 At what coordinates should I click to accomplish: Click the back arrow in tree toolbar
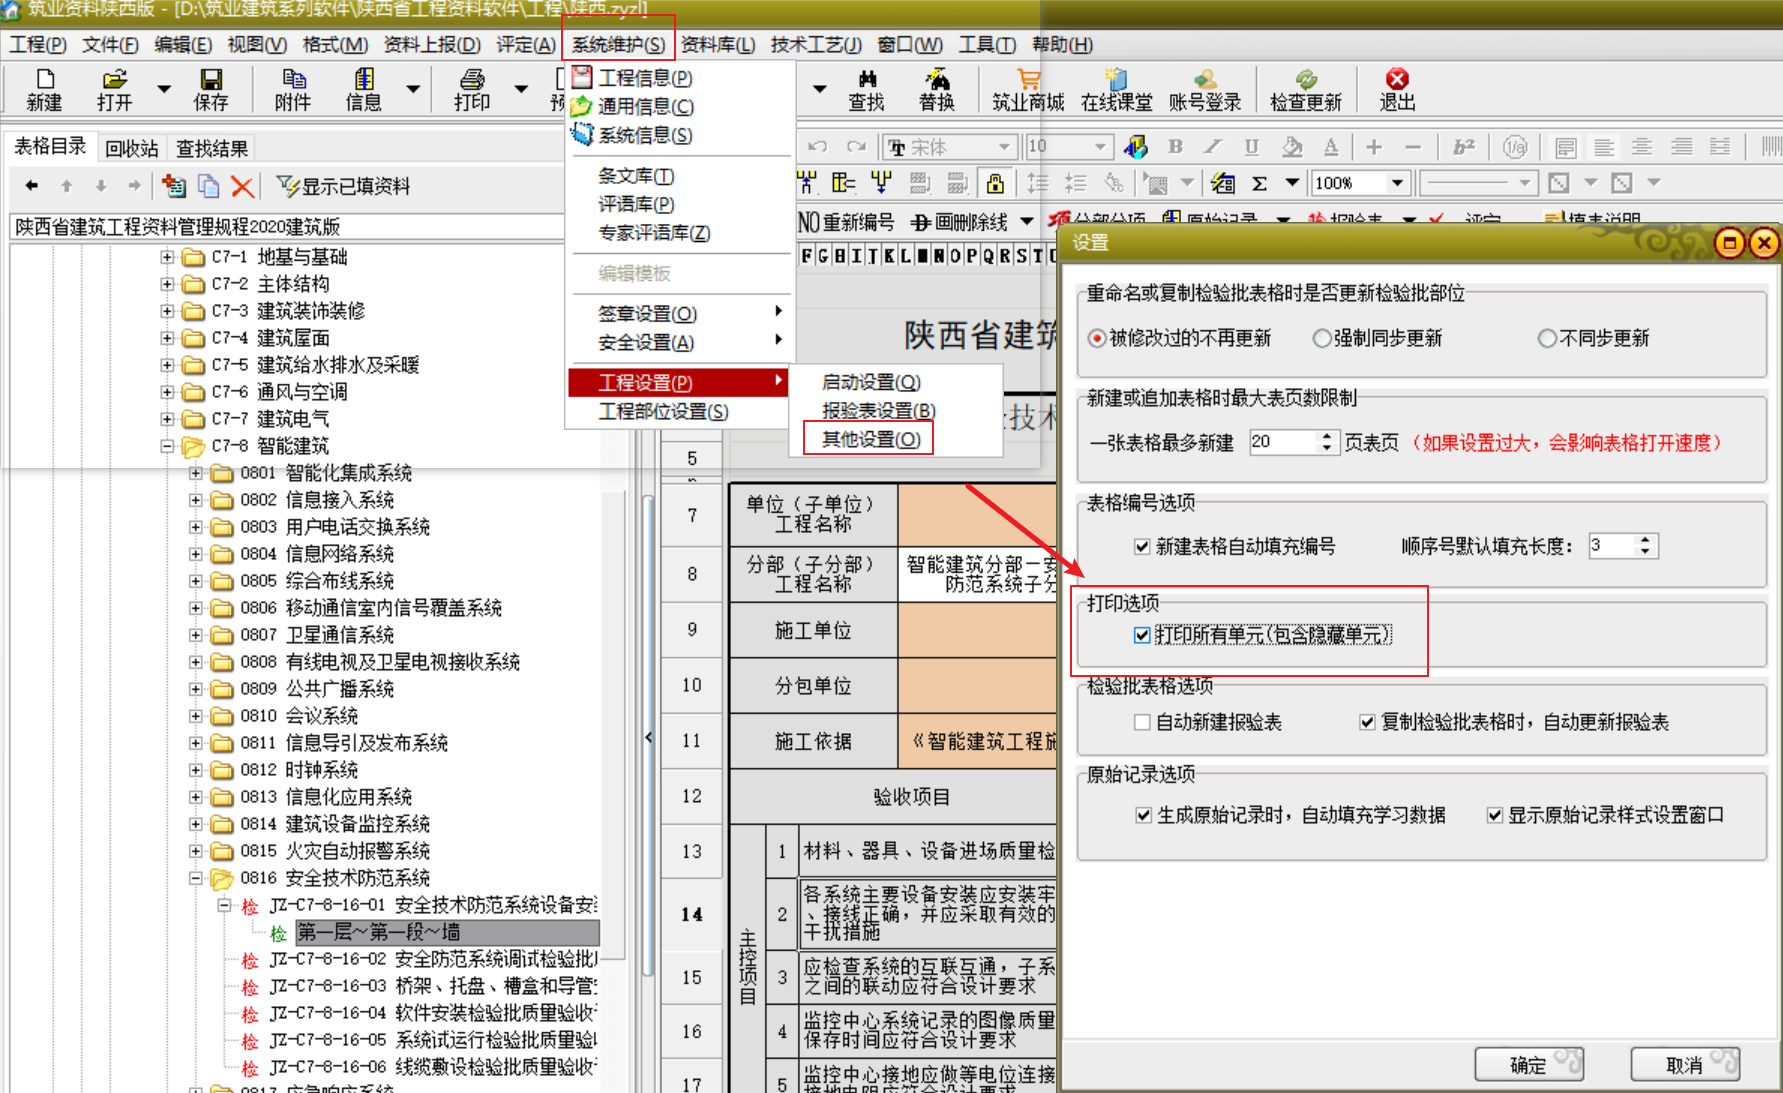32,186
